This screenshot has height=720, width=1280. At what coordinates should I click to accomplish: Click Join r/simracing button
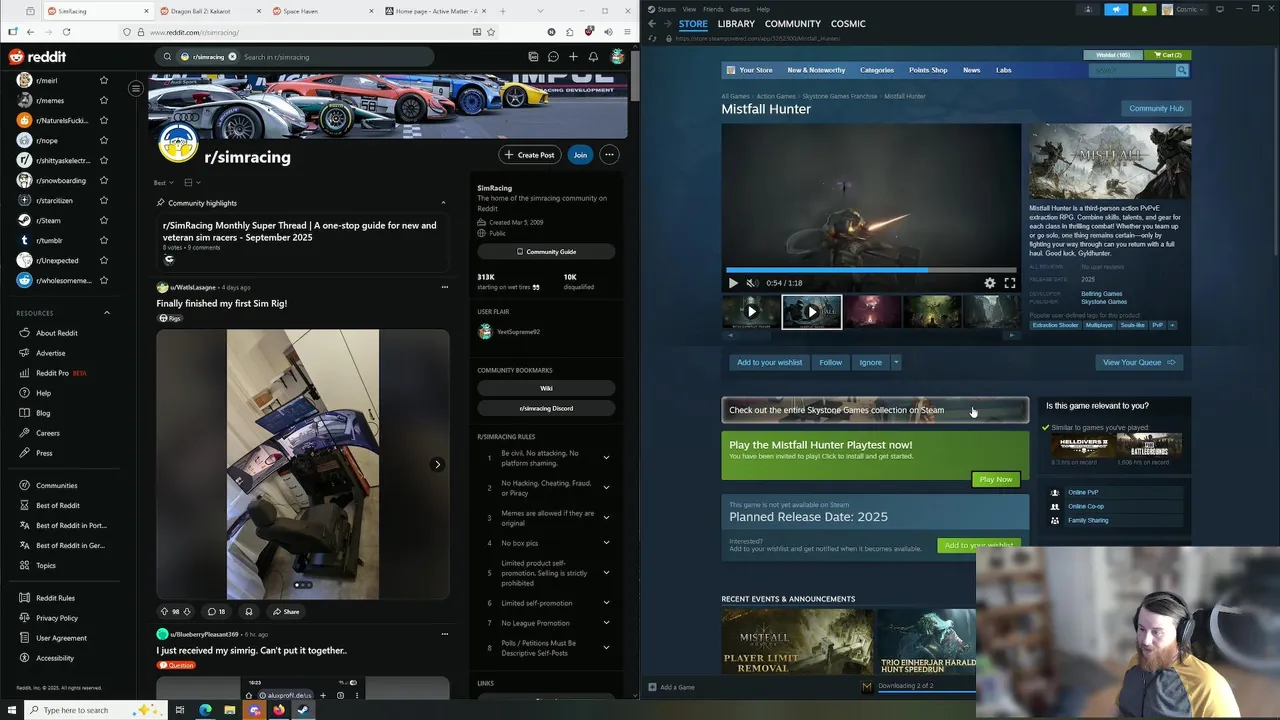pos(580,155)
